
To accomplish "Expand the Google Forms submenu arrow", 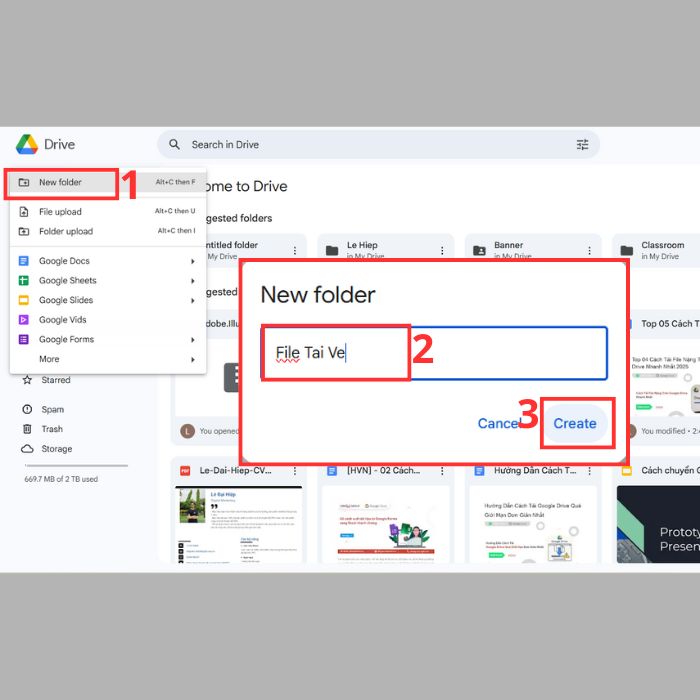I will (x=193, y=340).
